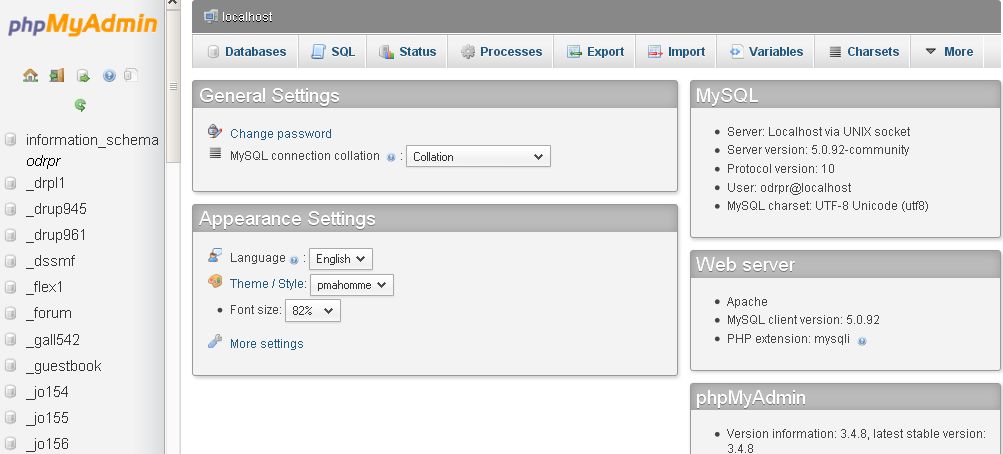The image size is (1003, 454).
Task: Switch to the Charsets tab
Action: (862, 52)
